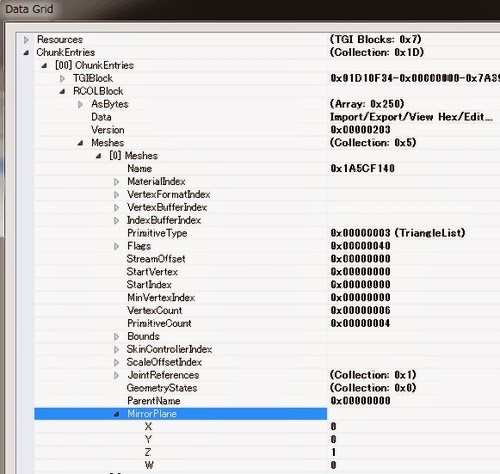Collapse the [00] ChunkEntries node
Viewport: 500px width, 474px height.
click(44, 66)
